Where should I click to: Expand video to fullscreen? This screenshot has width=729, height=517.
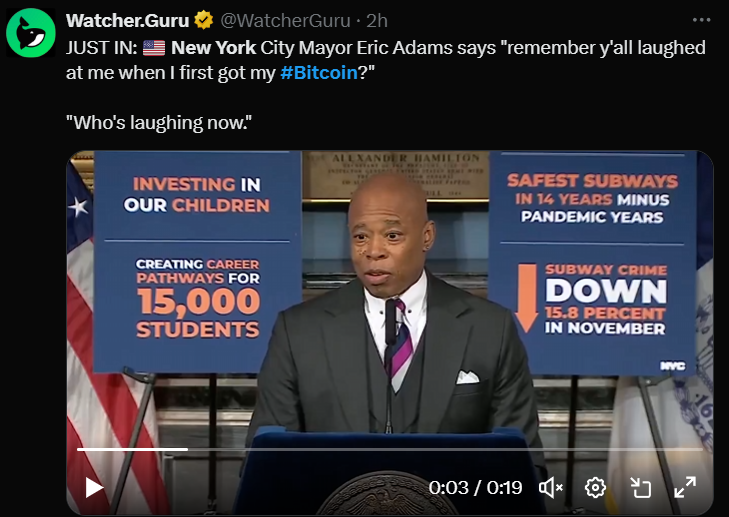click(x=685, y=488)
